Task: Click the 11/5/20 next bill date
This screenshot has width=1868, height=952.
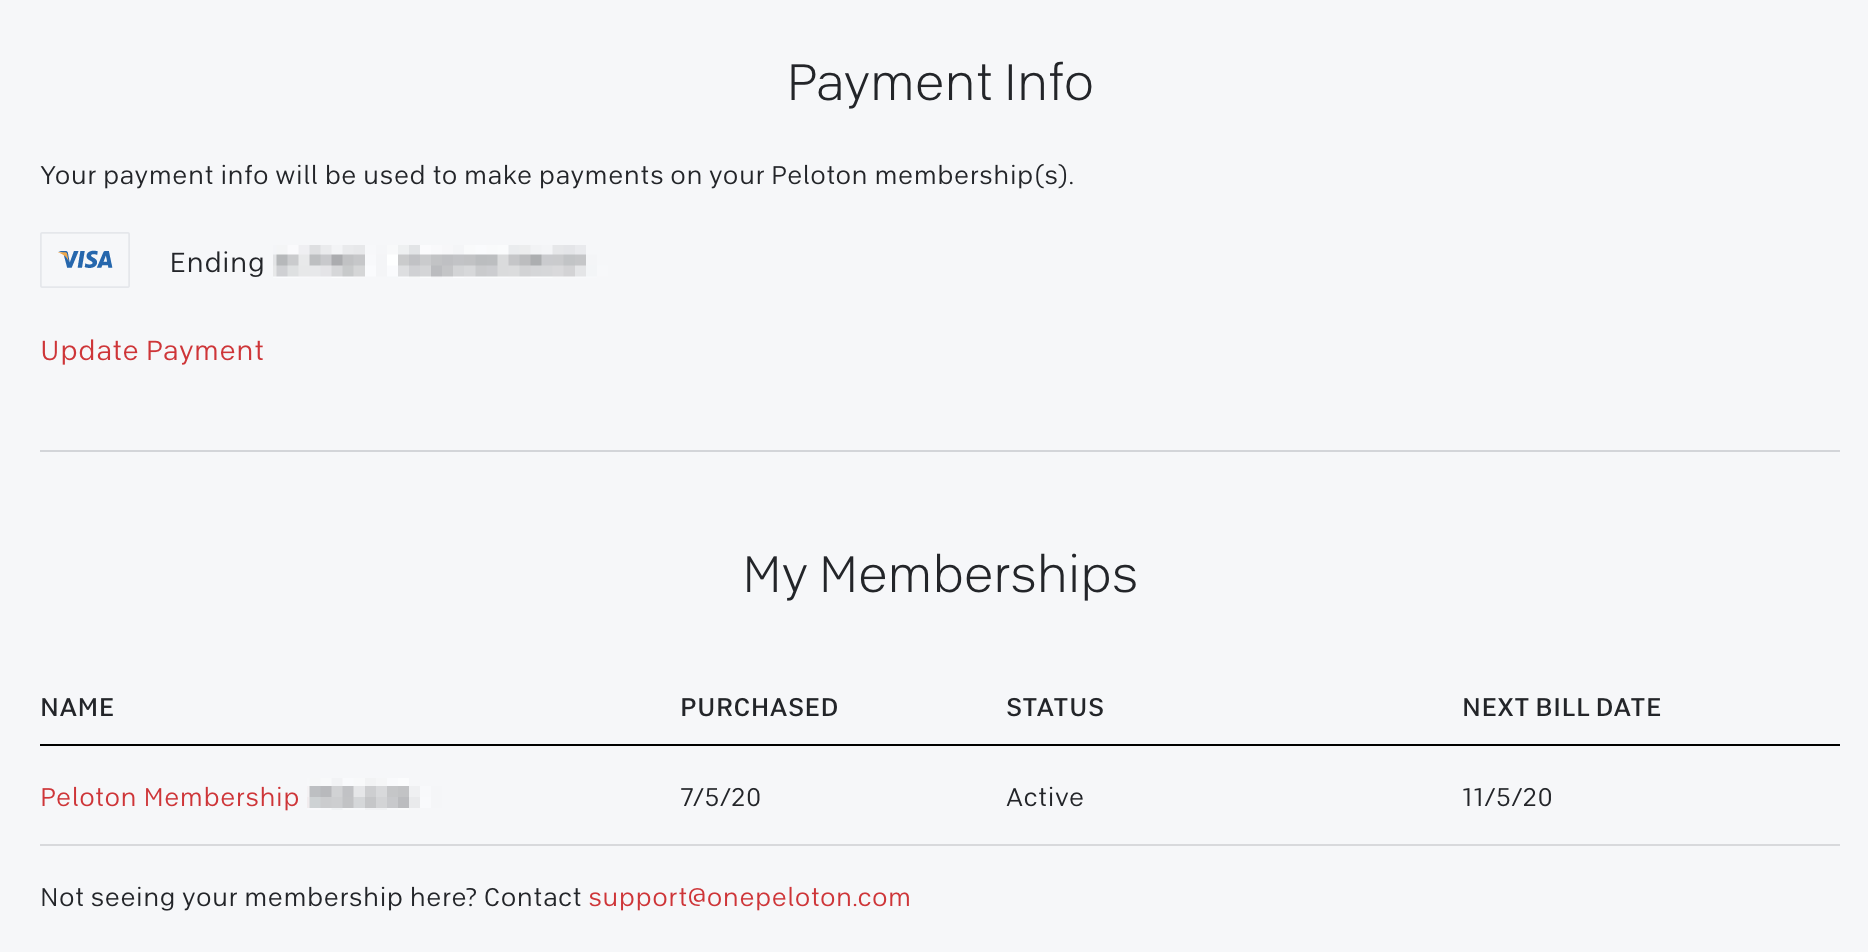Action: click(x=1507, y=797)
